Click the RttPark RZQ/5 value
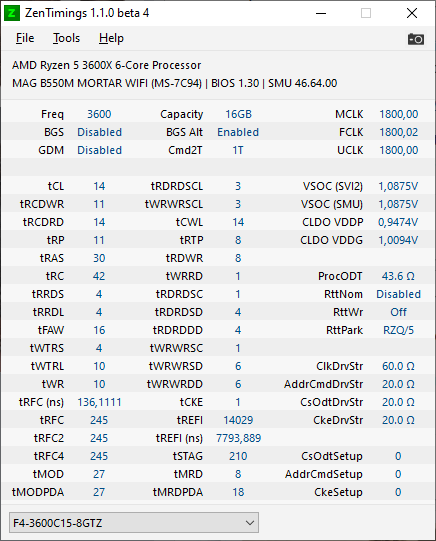The height and width of the screenshot is (541, 436). tap(398, 330)
